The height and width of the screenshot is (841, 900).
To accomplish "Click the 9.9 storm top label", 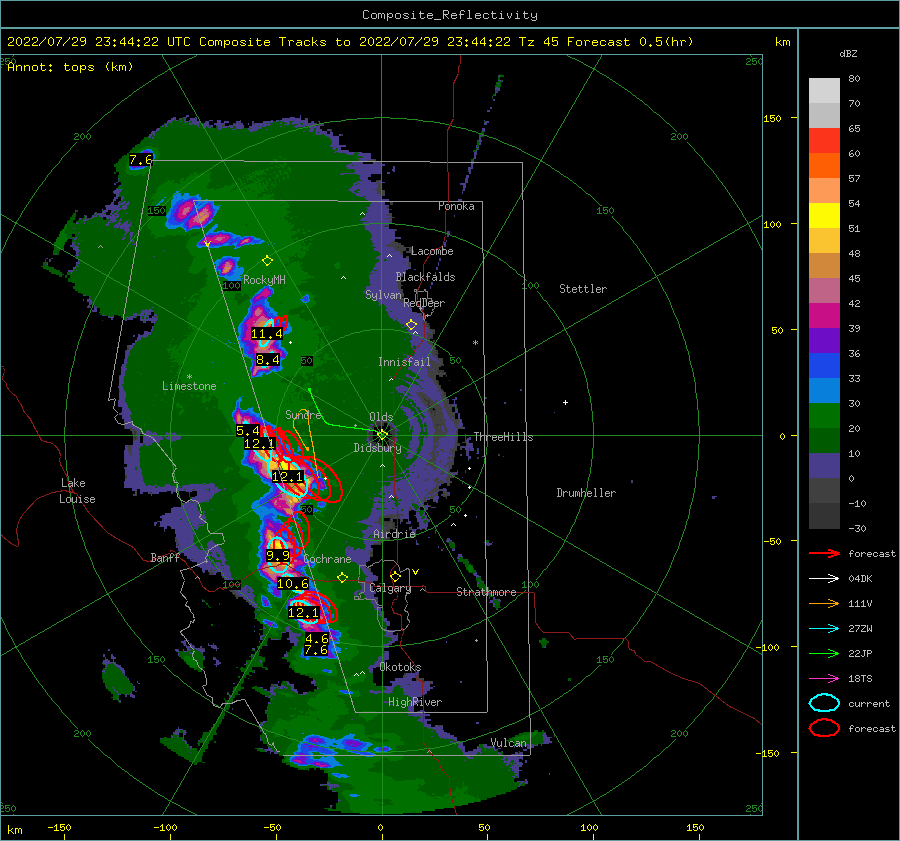I will tap(278, 556).
